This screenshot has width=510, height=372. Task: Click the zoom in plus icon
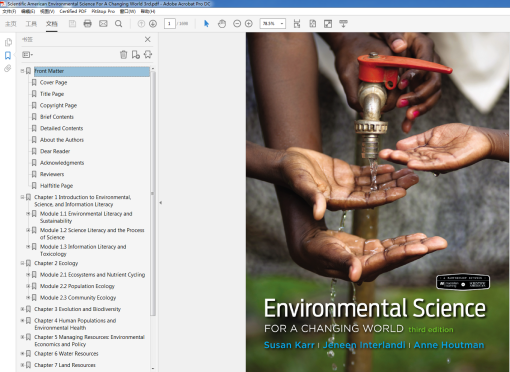pyautogui.click(x=249, y=24)
